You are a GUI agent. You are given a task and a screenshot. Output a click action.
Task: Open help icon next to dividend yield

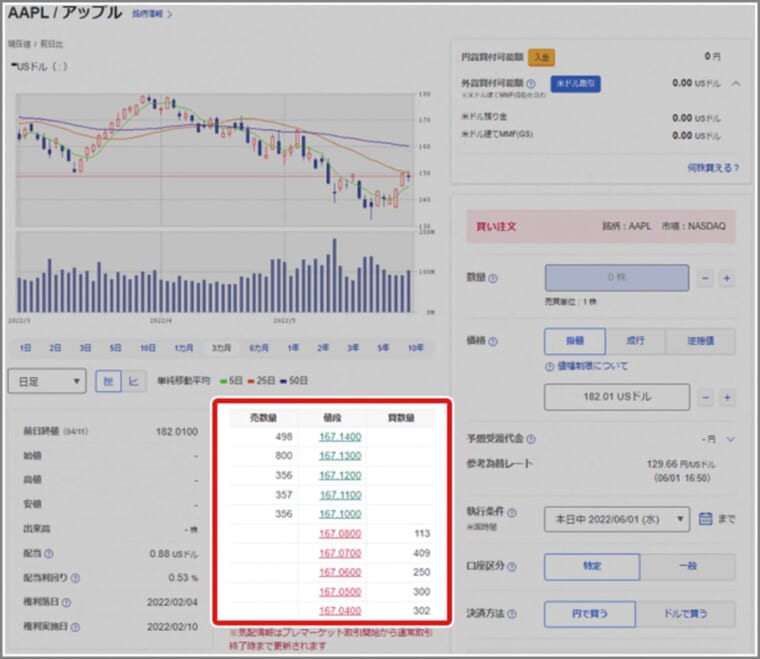click(75, 578)
